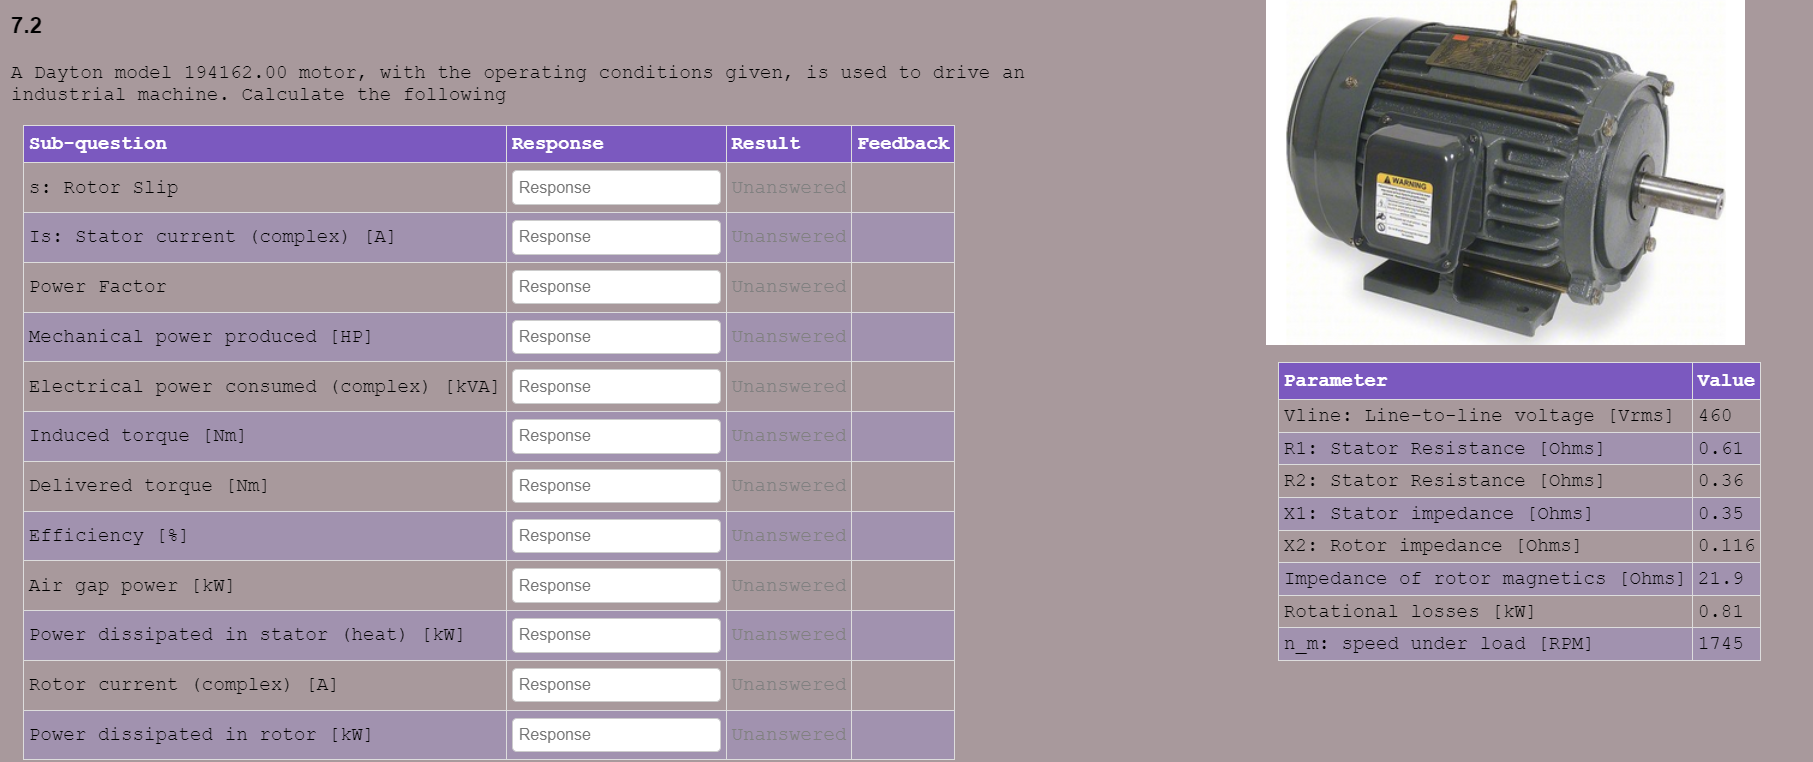Viewport: 1813px width, 762px height.
Task: Select the Electrical power consumed response input
Action: pyautogui.click(x=616, y=386)
